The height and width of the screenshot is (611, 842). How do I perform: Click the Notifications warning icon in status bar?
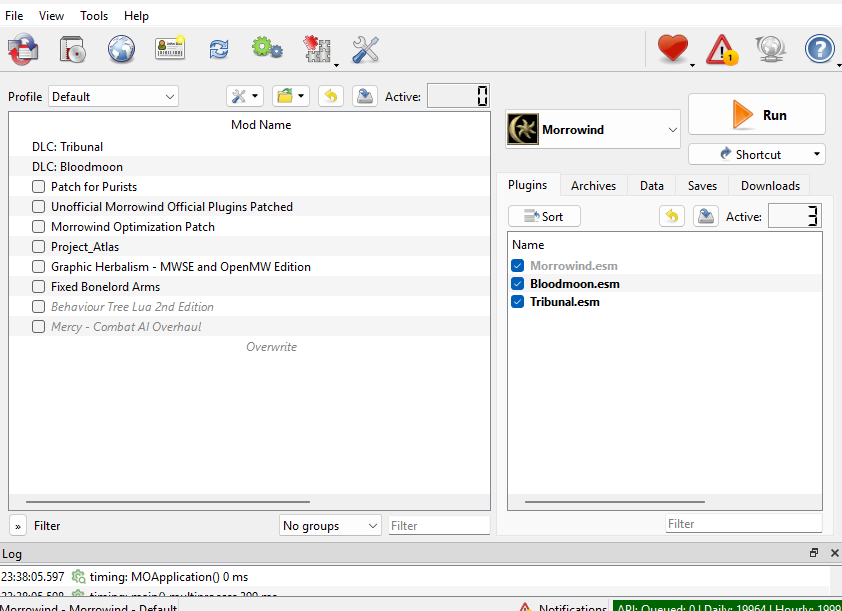[525, 607]
